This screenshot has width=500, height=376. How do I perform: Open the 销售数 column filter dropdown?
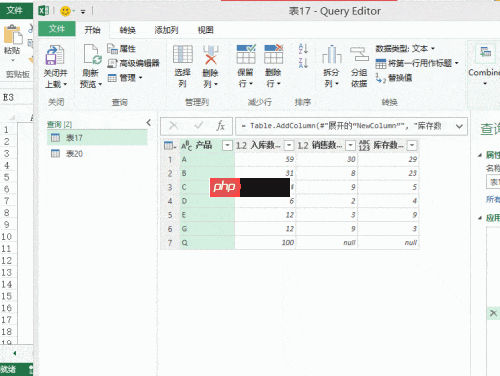pyautogui.click(x=350, y=145)
